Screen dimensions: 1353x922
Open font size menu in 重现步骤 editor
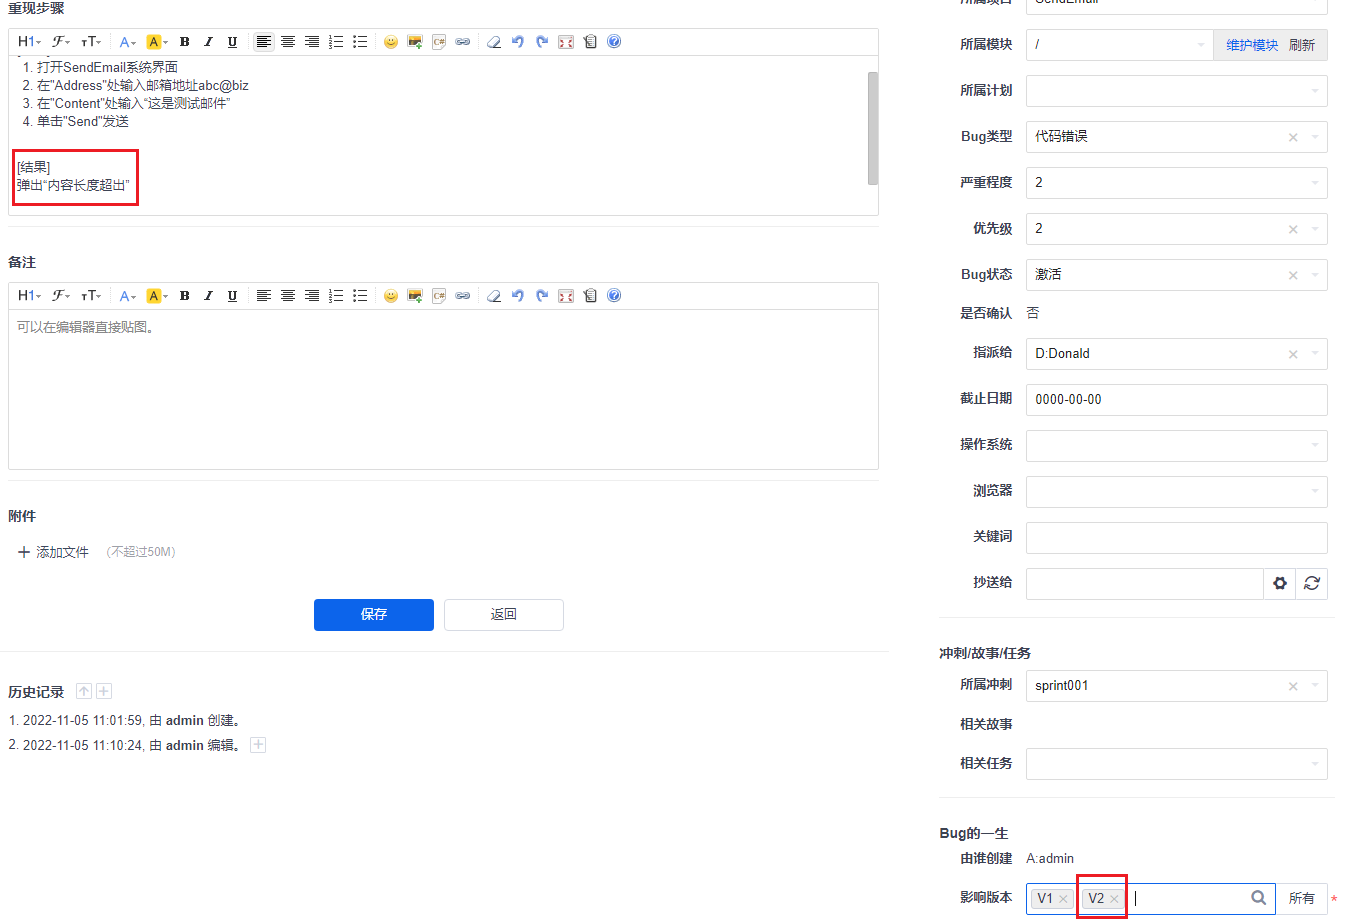click(91, 42)
